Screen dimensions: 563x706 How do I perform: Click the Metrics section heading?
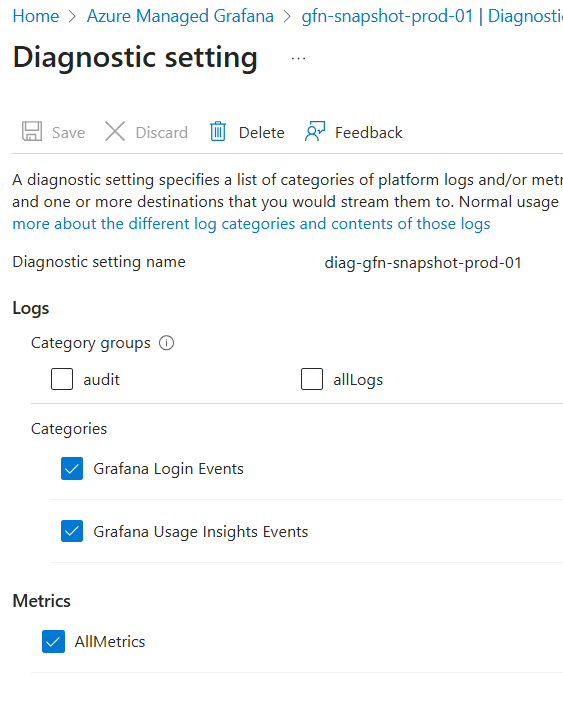[x=41, y=601]
